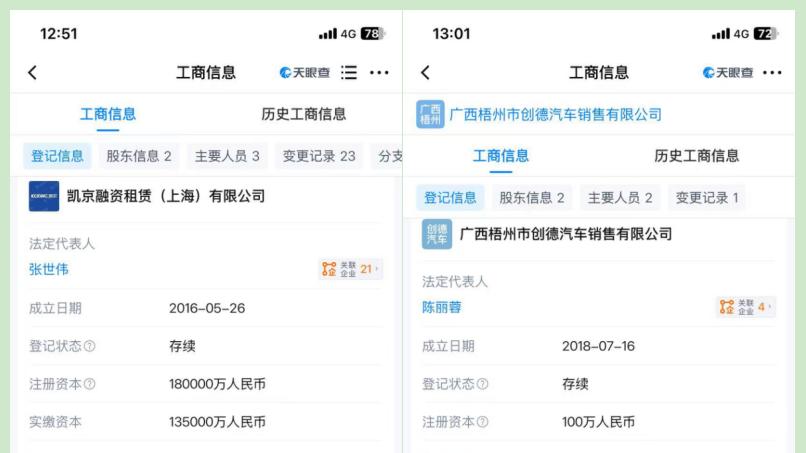Image resolution: width=806 pixels, height=453 pixels.
Task: Tap the 天眼查 logo in left screen header
Action: pos(304,73)
